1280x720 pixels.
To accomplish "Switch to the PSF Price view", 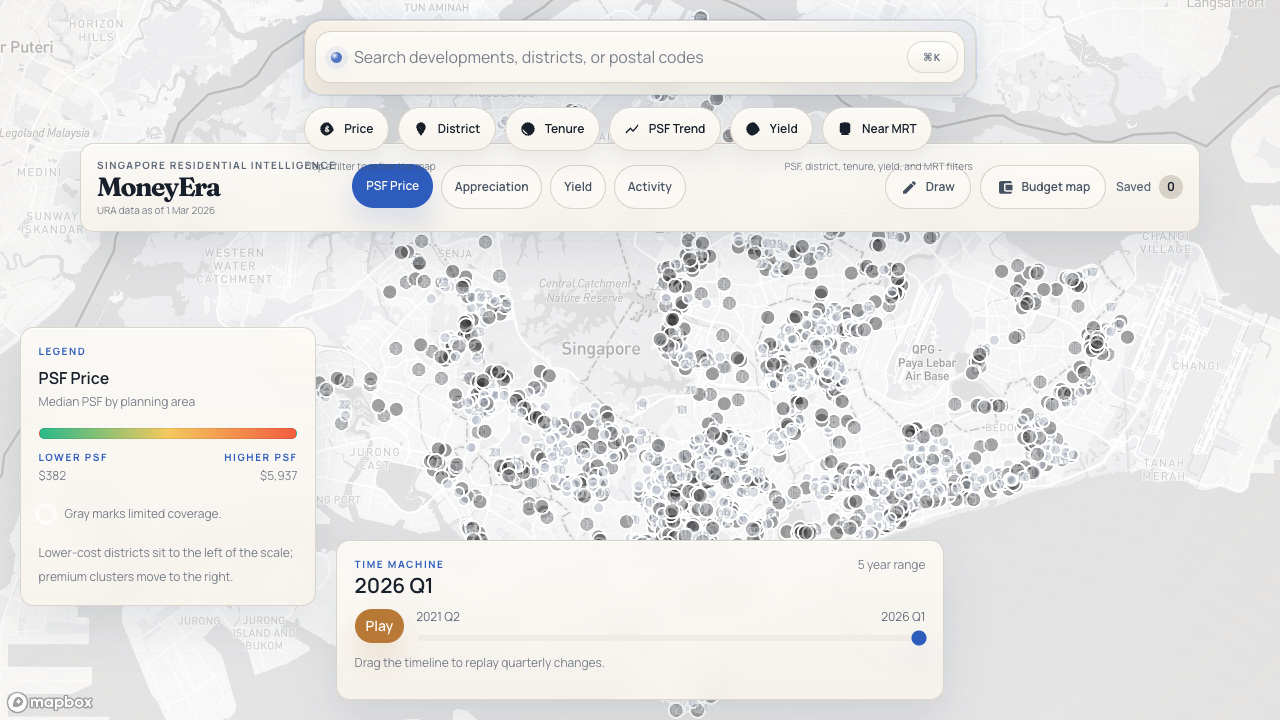I will 392,187.
